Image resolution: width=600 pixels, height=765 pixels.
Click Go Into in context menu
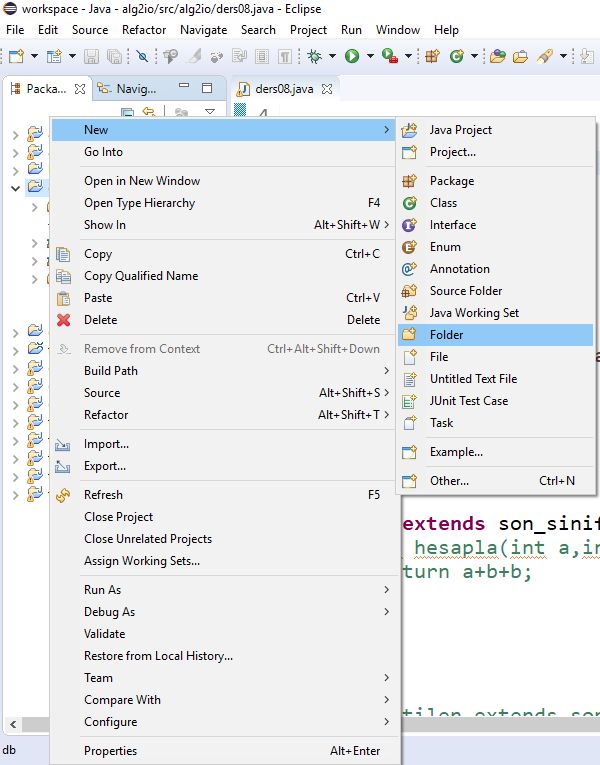click(223, 152)
